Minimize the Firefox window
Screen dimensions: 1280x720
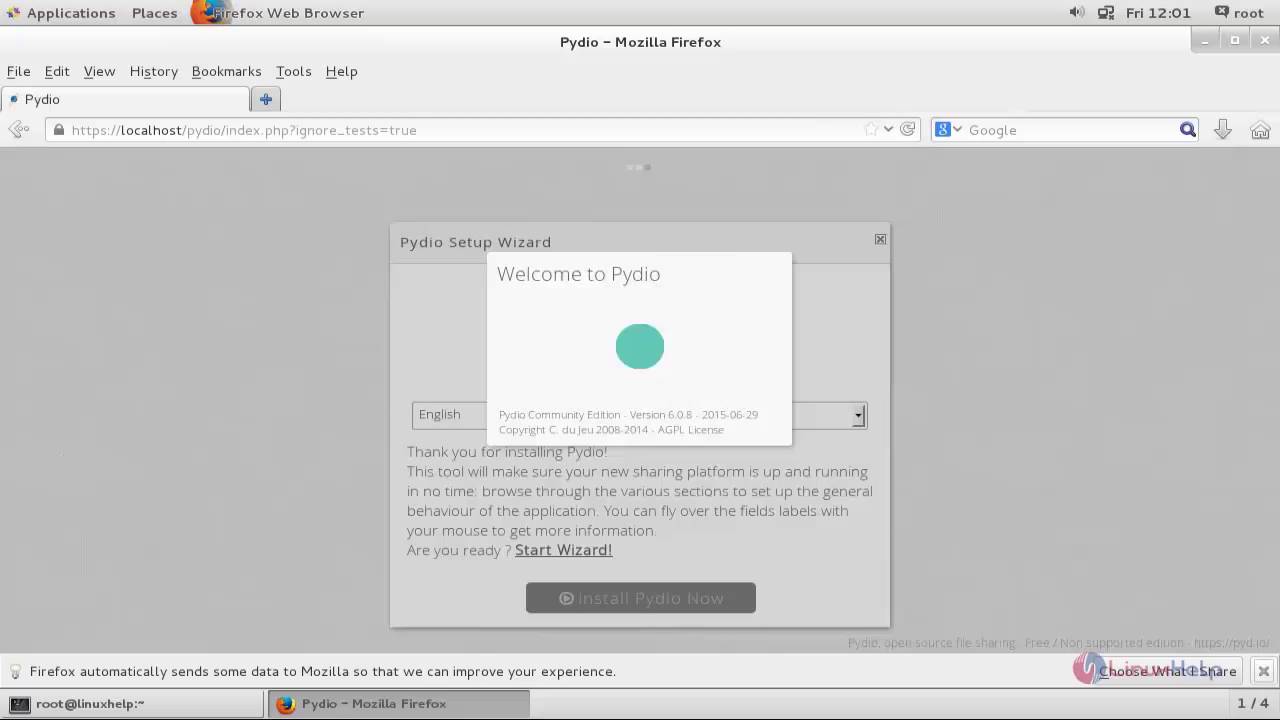pyautogui.click(x=1206, y=40)
